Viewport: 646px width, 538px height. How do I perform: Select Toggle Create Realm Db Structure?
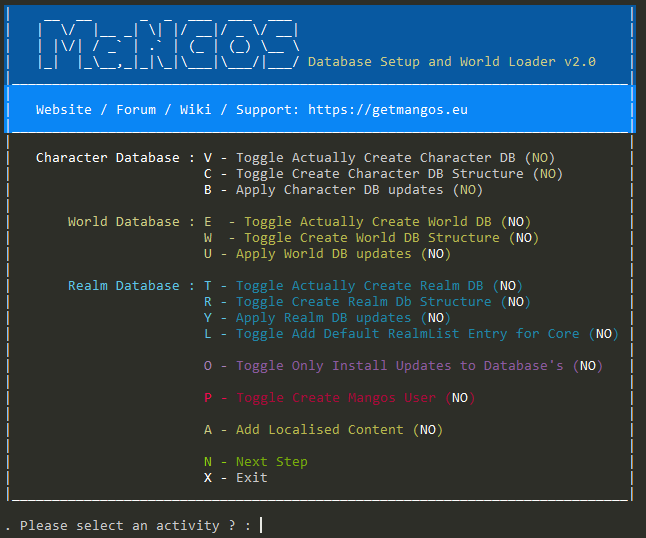pyautogui.click(x=367, y=302)
